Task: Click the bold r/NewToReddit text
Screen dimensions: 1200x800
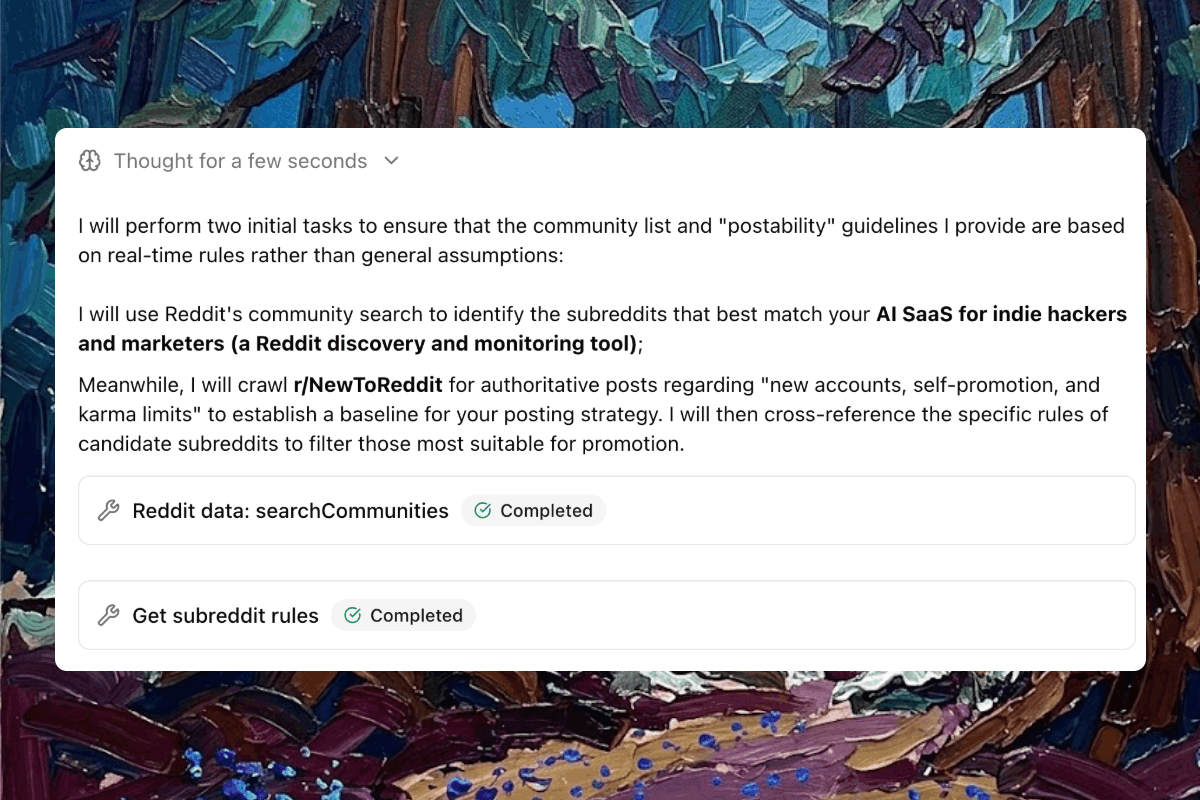Action: coord(368,385)
